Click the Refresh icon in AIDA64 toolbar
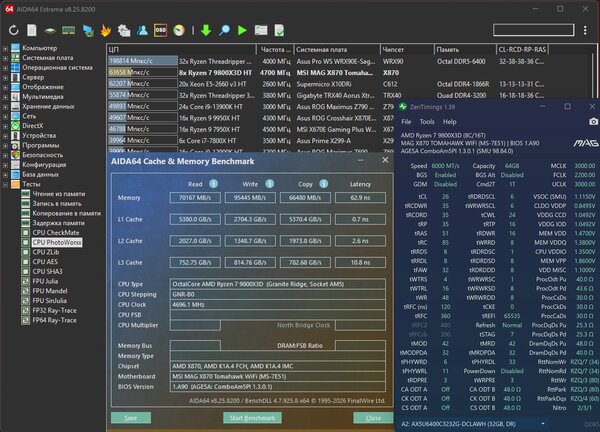Image resolution: width=600 pixels, height=432 pixels. tap(14, 30)
